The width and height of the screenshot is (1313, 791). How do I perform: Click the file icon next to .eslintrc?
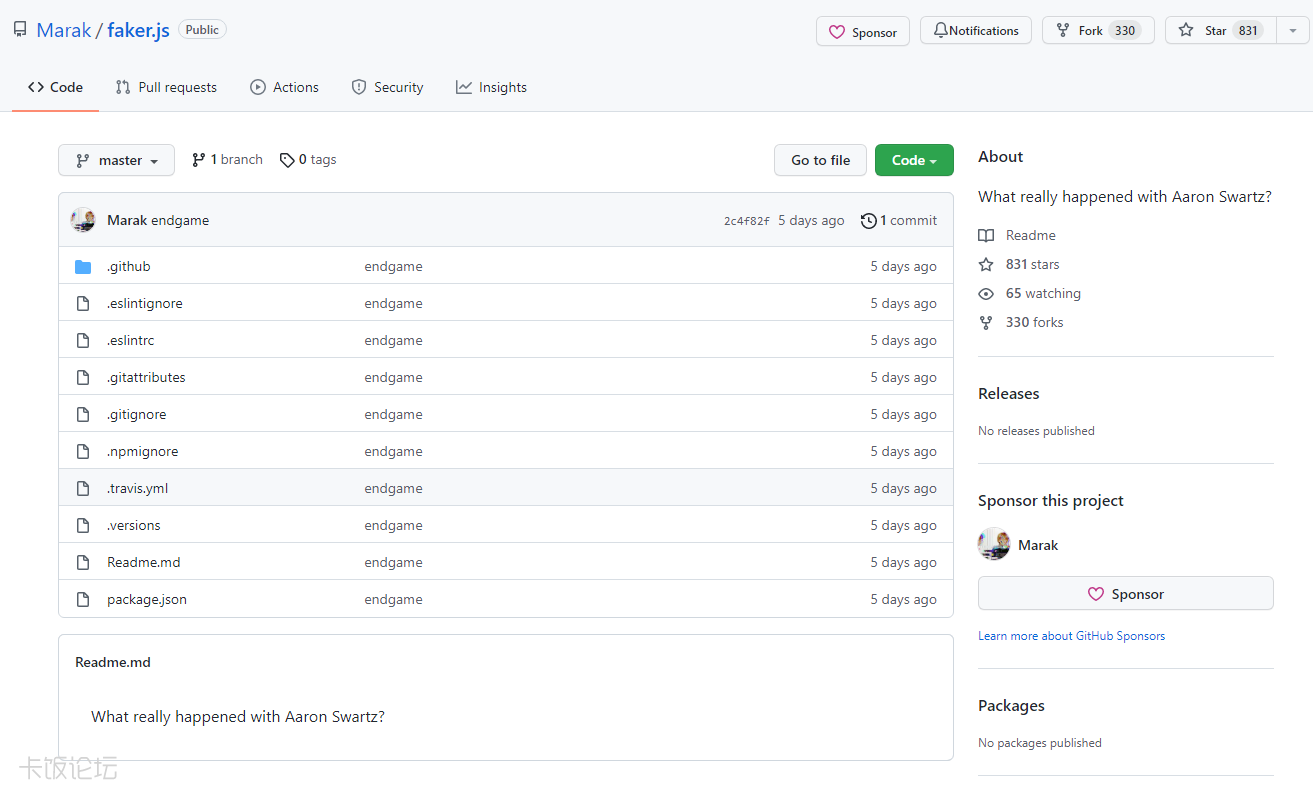[x=83, y=341]
